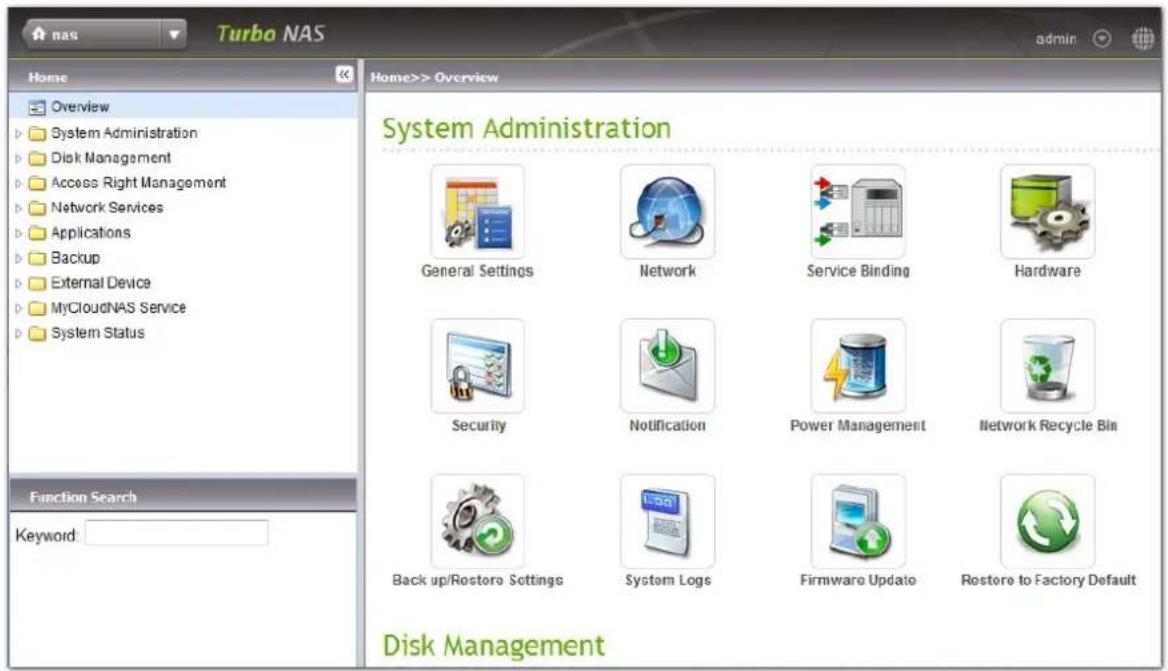
Task: Expand the Backup tree node arrow
Action: pos(19,258)
